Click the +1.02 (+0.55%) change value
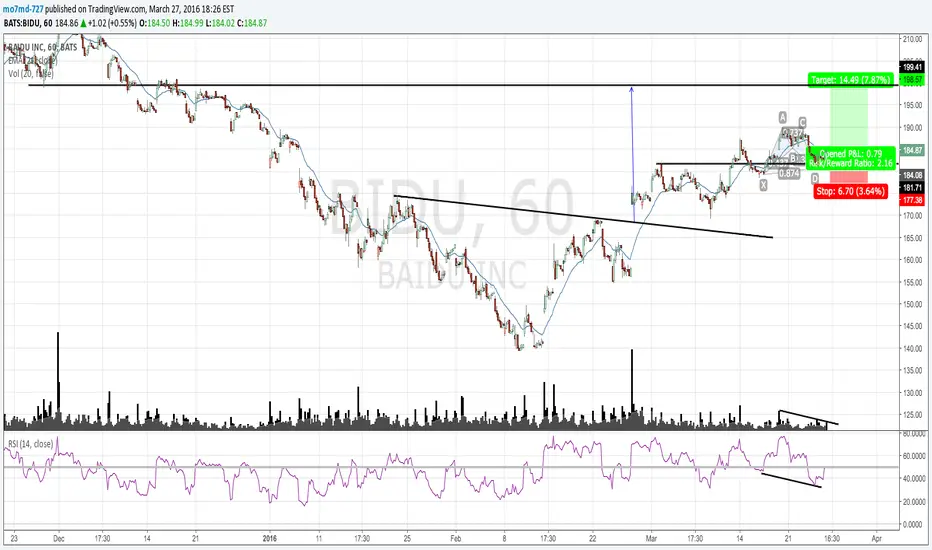This screenshot has width=932, height=550. [x=111, y=23]
